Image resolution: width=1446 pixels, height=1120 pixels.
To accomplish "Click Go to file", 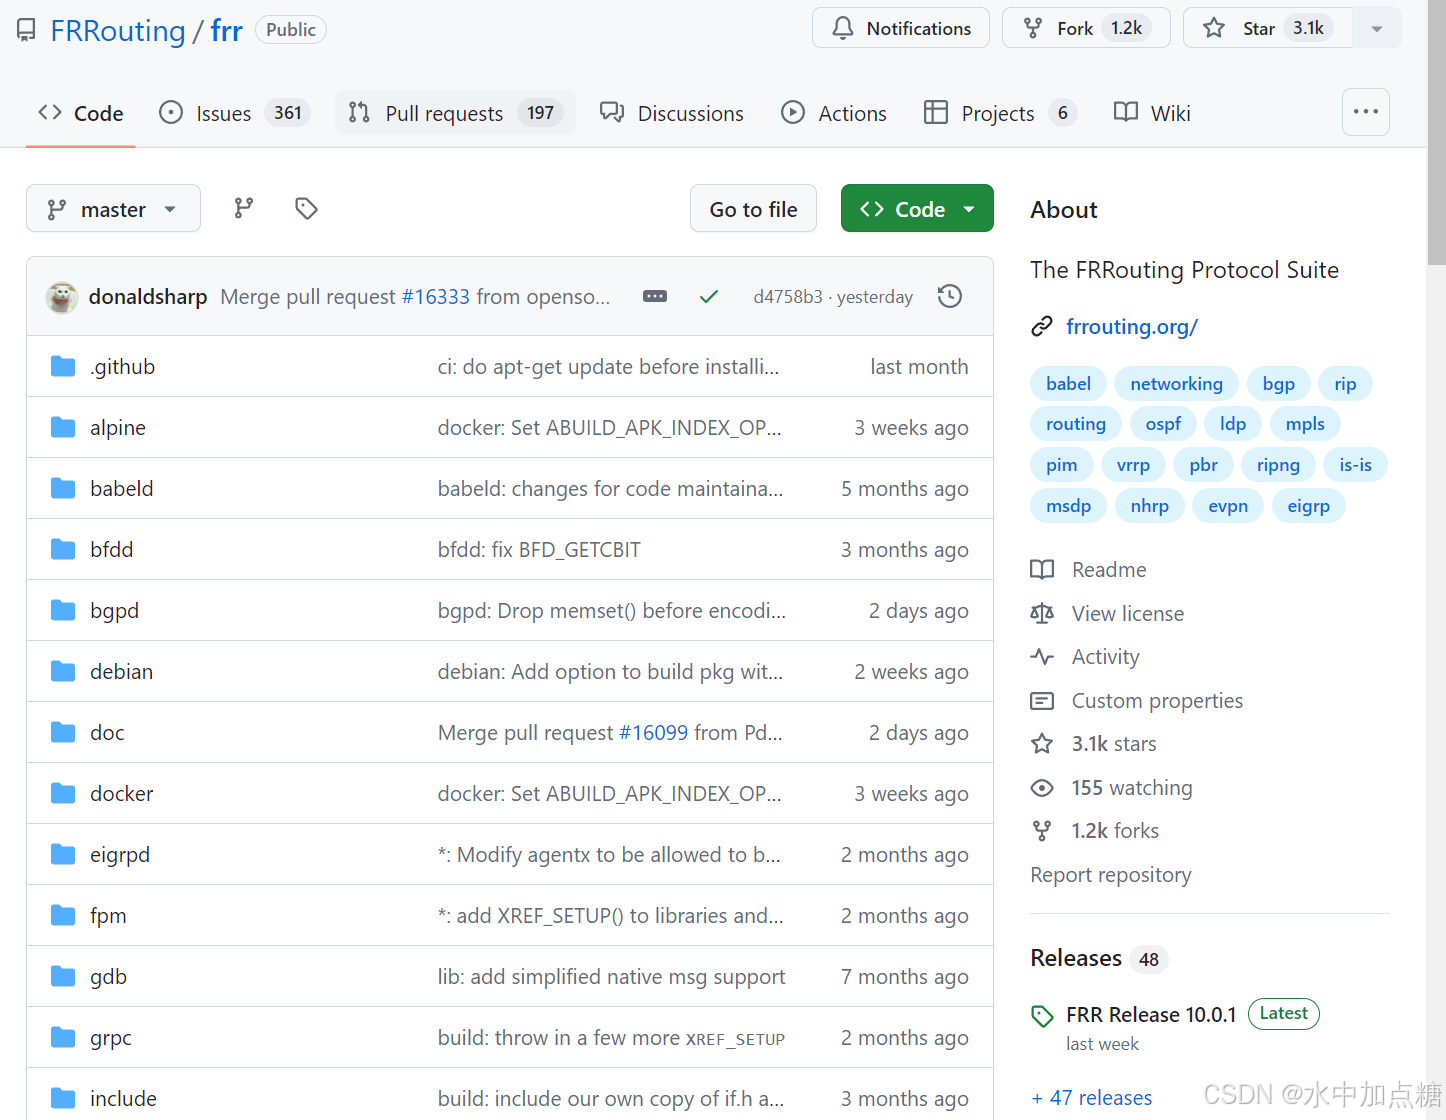I will coord(753,208).
